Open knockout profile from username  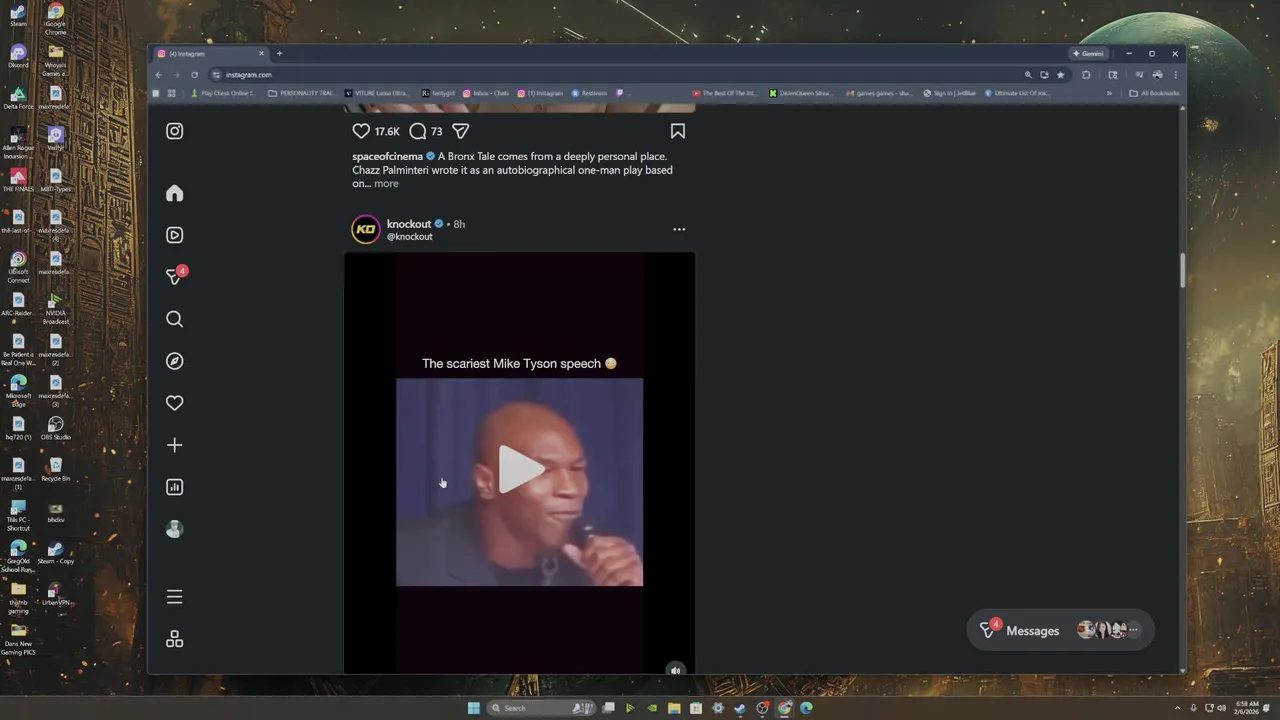click(409, 224)
